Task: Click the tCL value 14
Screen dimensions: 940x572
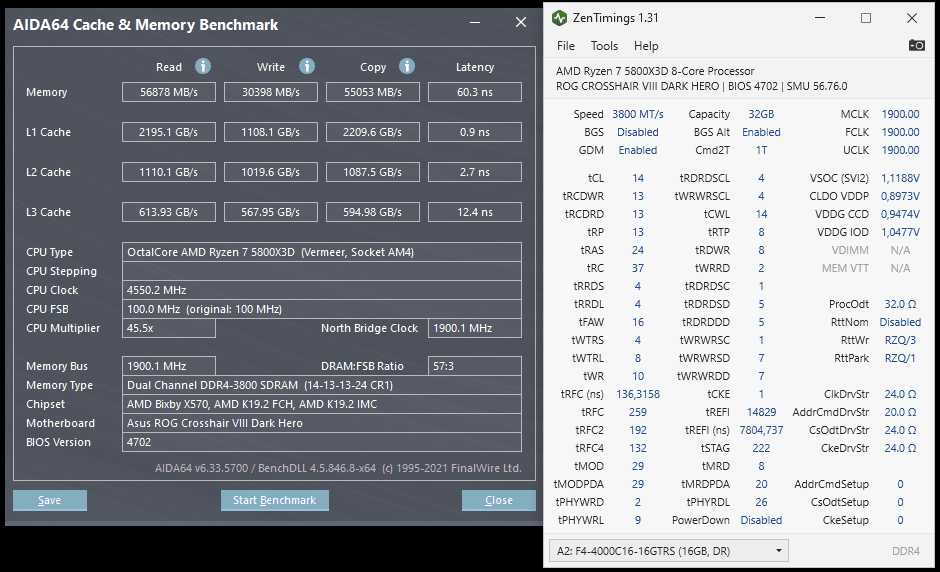Action: pyautogui.click(x=638, y=178)
